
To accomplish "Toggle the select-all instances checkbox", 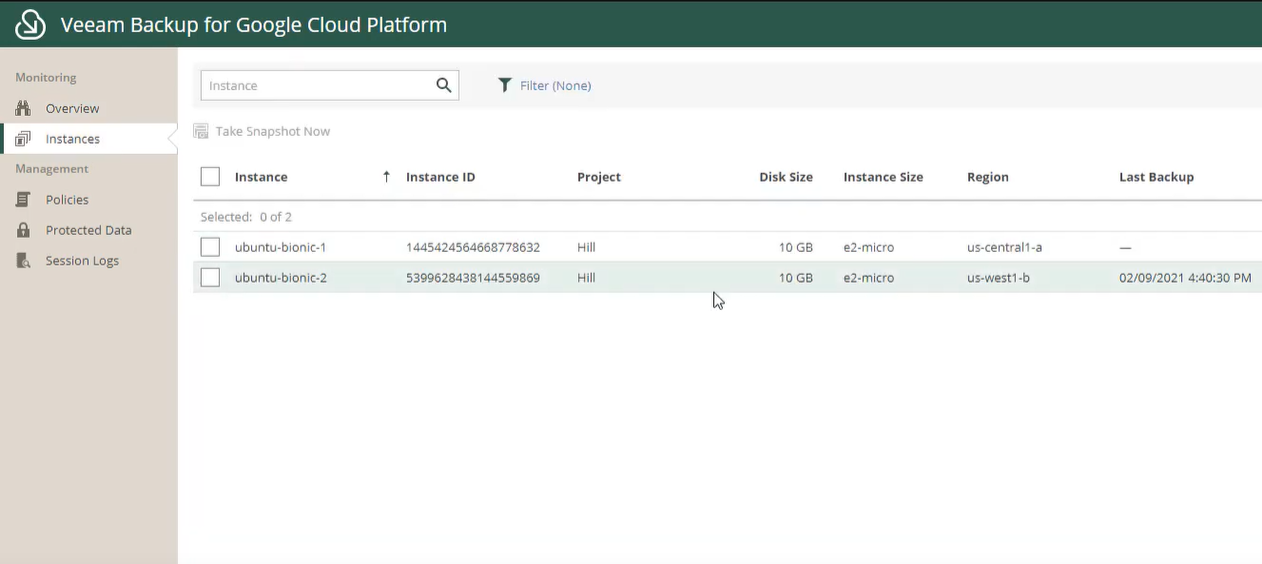I will pos(210,177).
